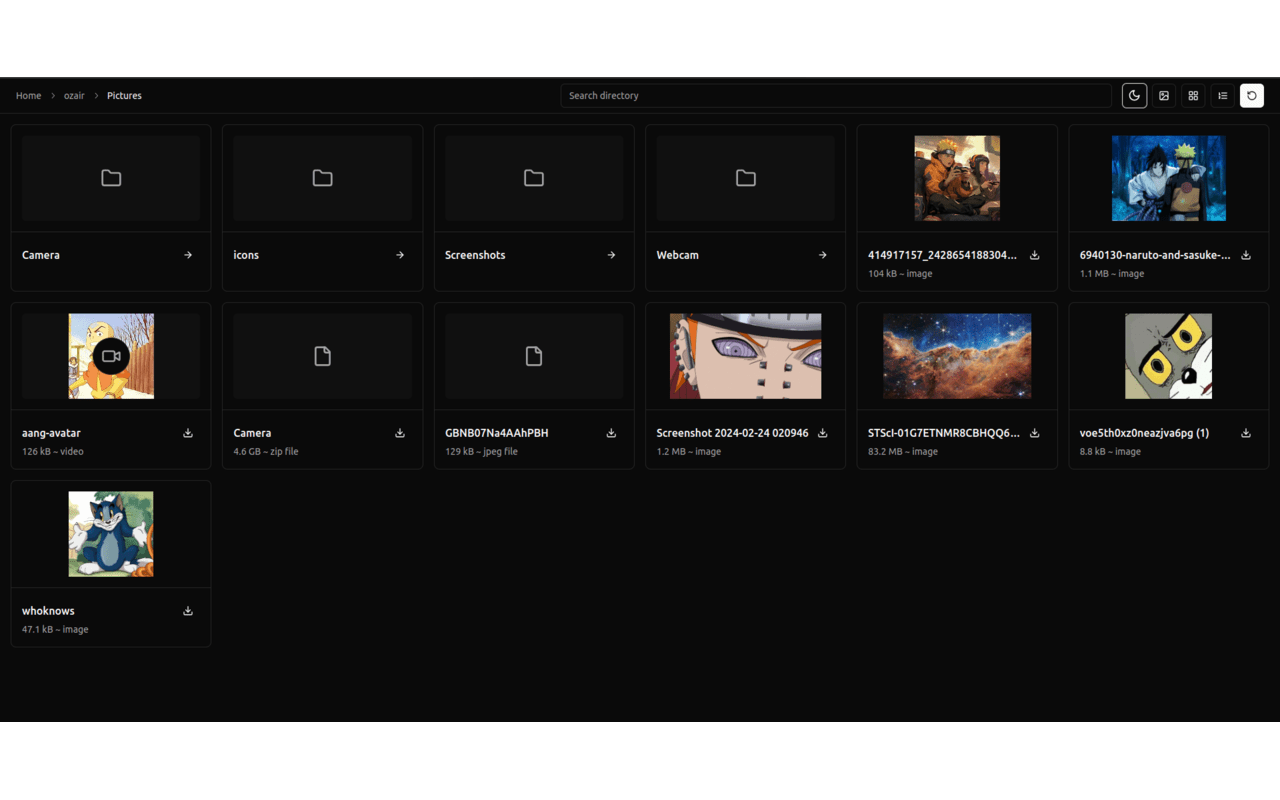Open the Screenshots folder via its arrow
Viewport: 1280px width, 800px height.
click(611, 255)
